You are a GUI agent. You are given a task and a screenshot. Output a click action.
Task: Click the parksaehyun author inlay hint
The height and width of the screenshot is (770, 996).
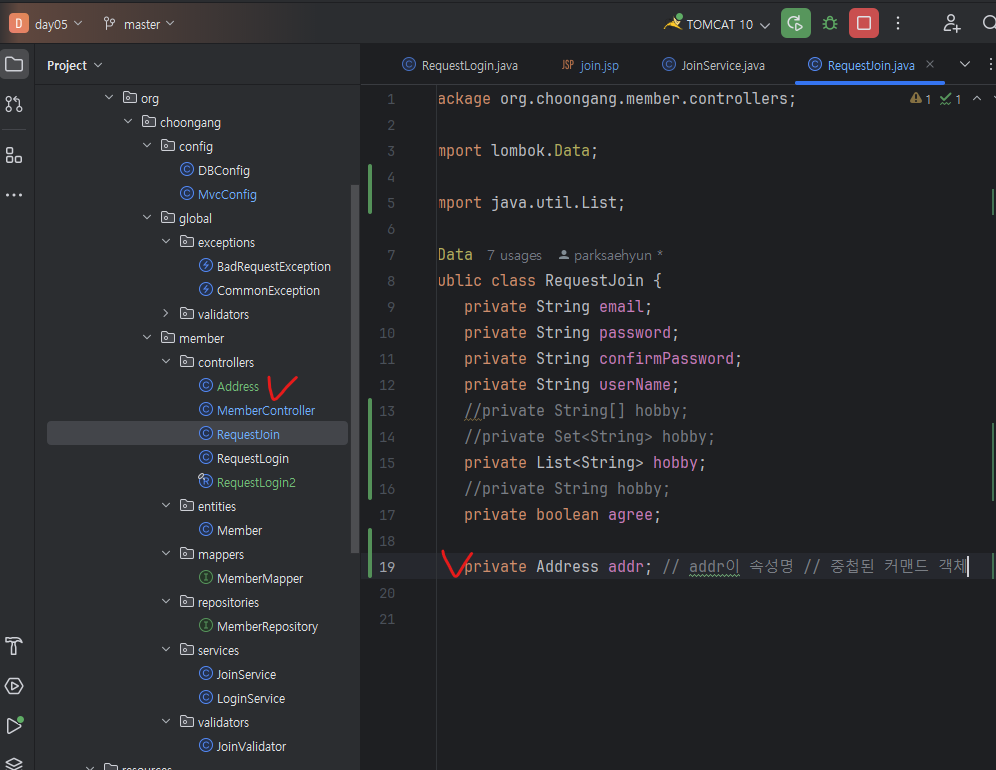610,255
